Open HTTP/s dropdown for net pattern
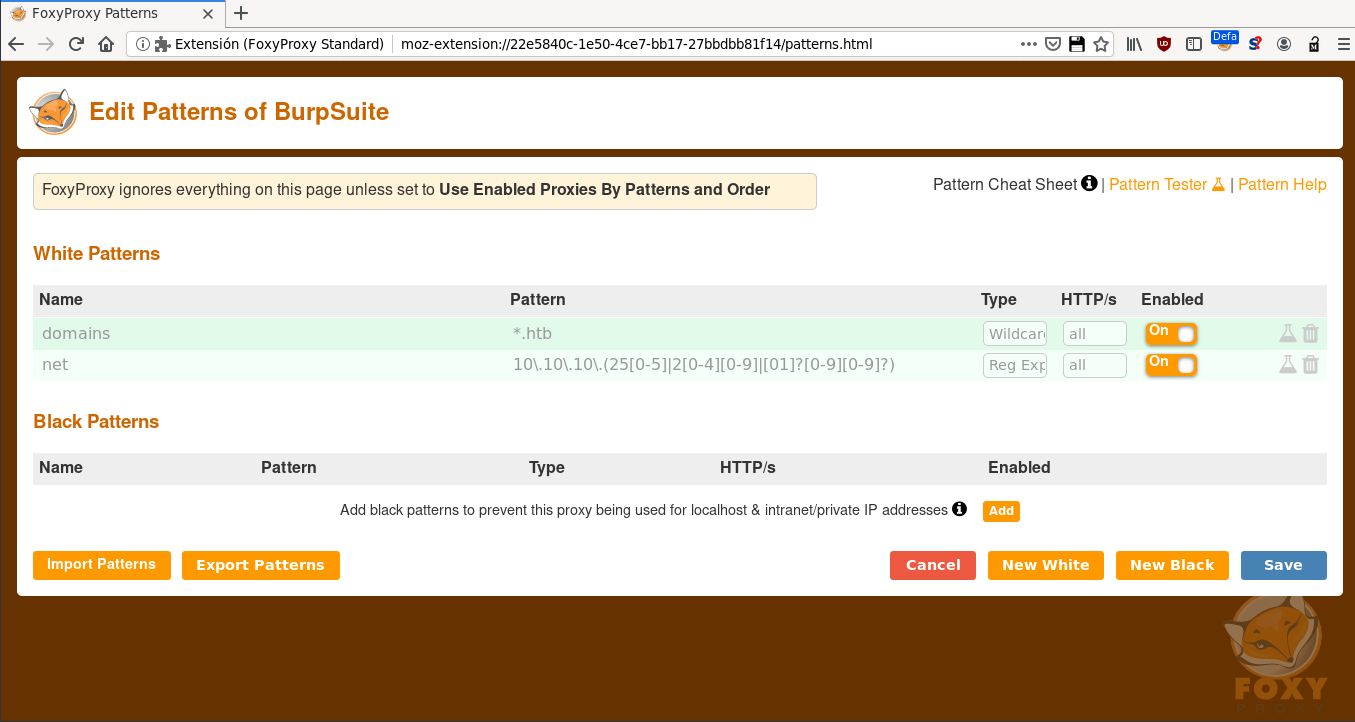The height and width of the screenshot is (722, 1355). click(x=1095, y=365)
